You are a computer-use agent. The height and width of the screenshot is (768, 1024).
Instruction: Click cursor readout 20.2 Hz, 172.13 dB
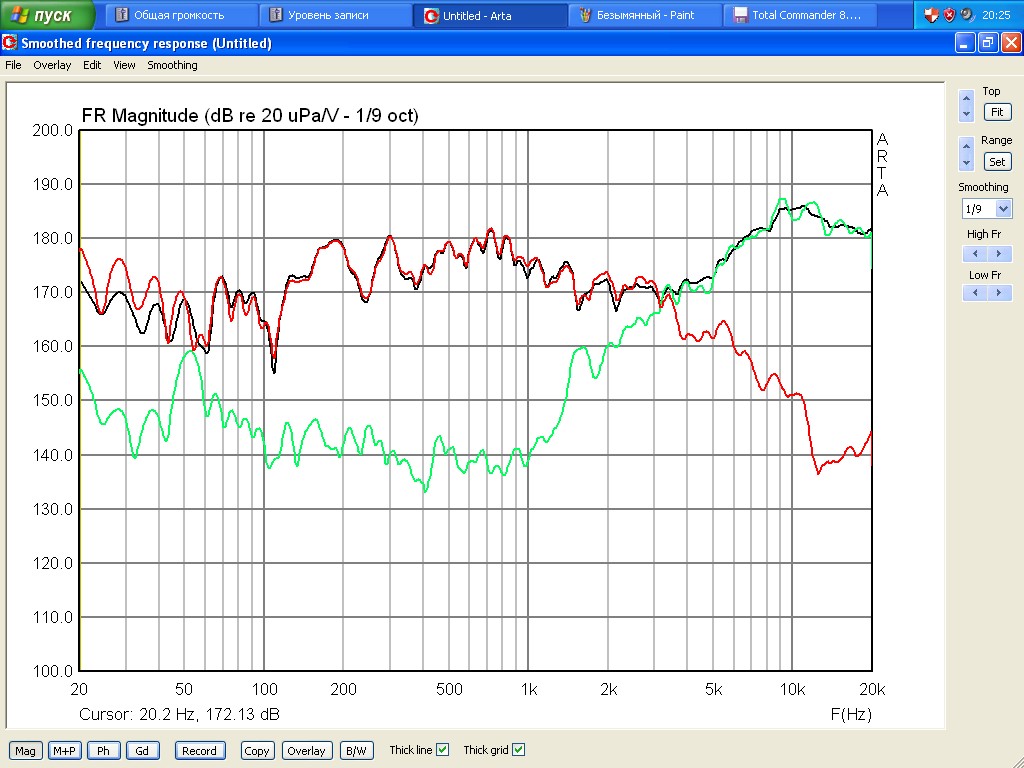pyautogui.click(x=180, y=714)
